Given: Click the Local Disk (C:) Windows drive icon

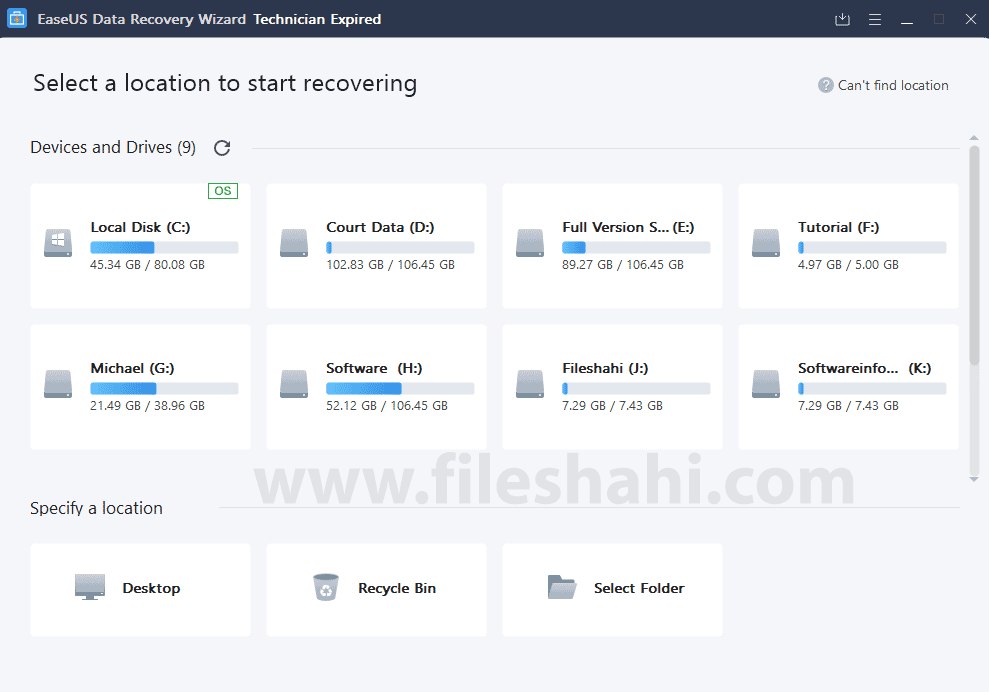Looking at the screenshot, I should [58, 243].
